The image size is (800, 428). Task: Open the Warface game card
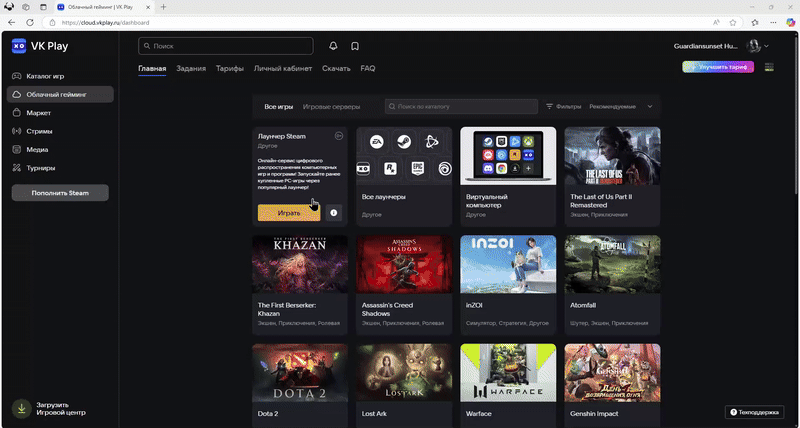point(508,386)
